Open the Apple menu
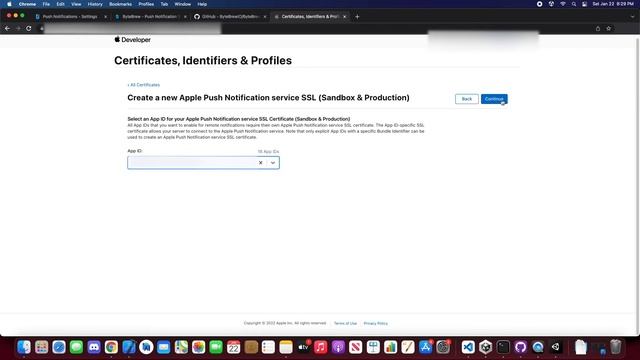Screen dimensions: 640x360 (x=9, y=4)
